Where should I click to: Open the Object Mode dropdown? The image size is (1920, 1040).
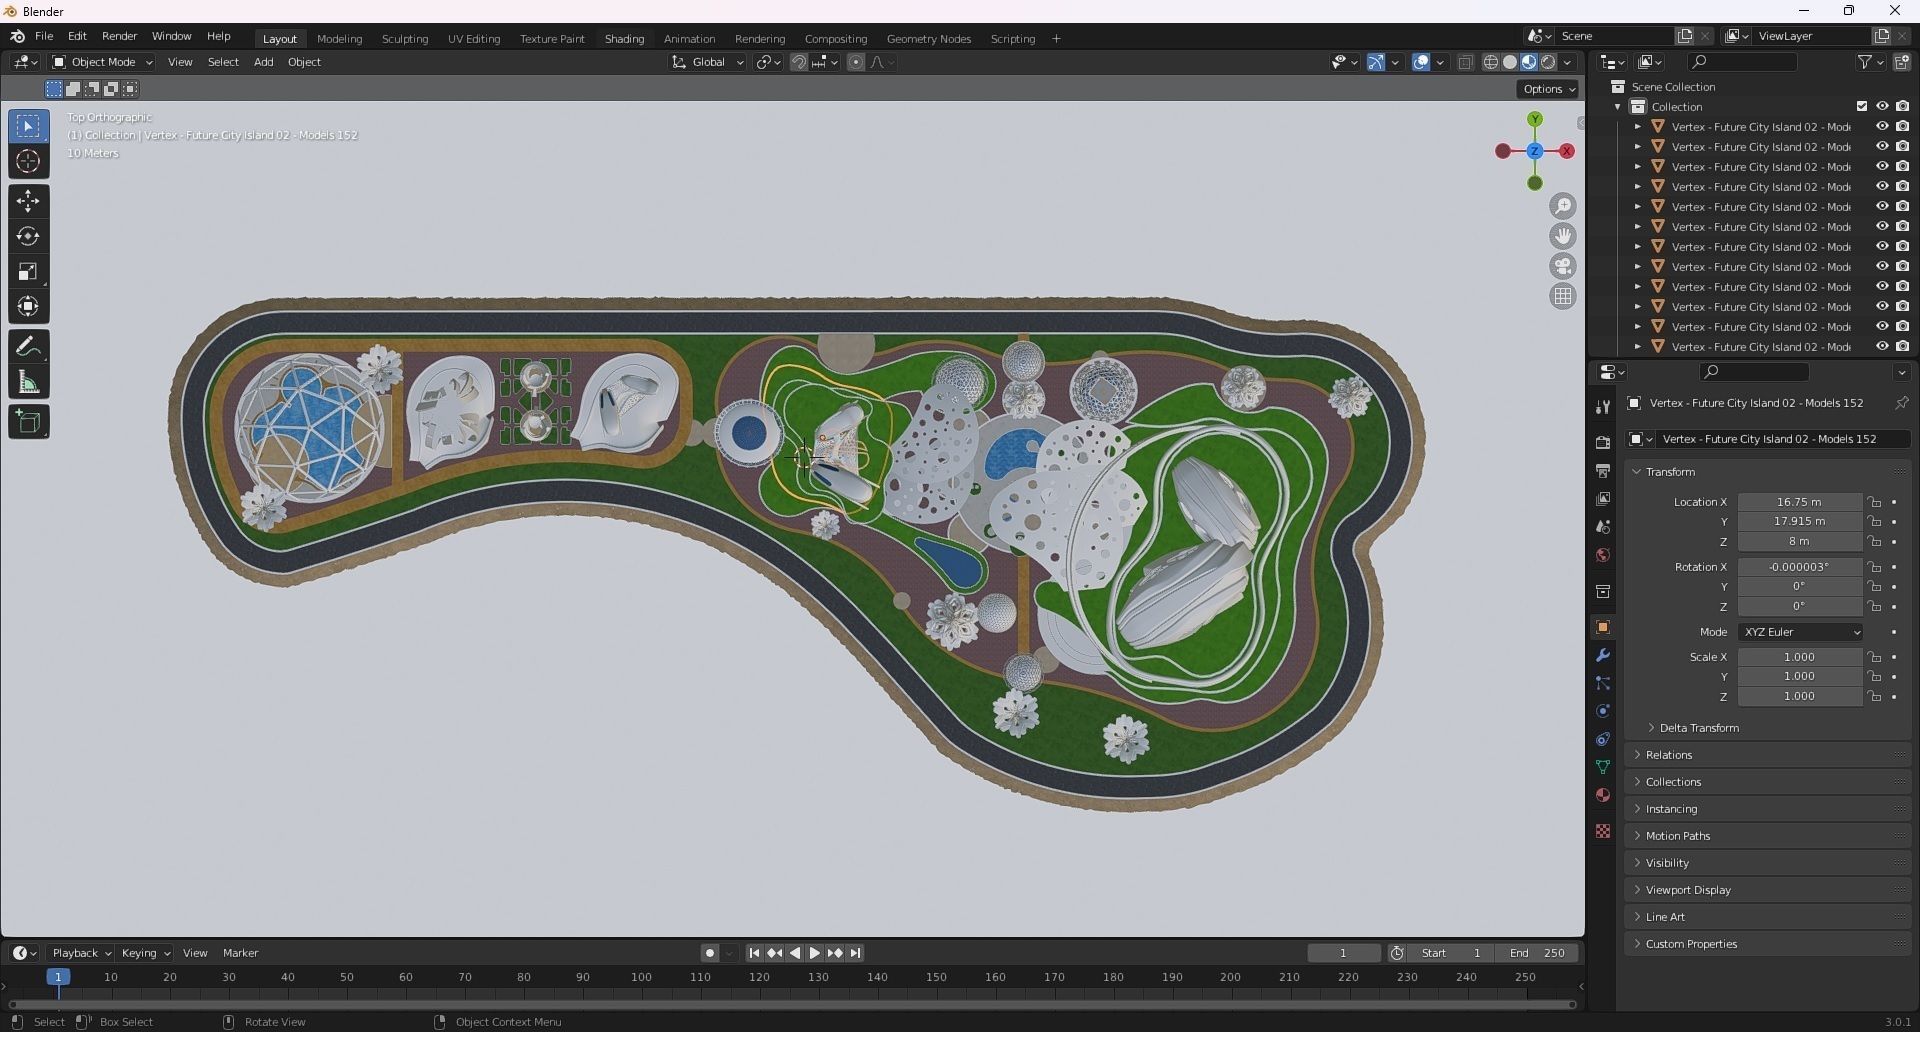click(102, 63)
